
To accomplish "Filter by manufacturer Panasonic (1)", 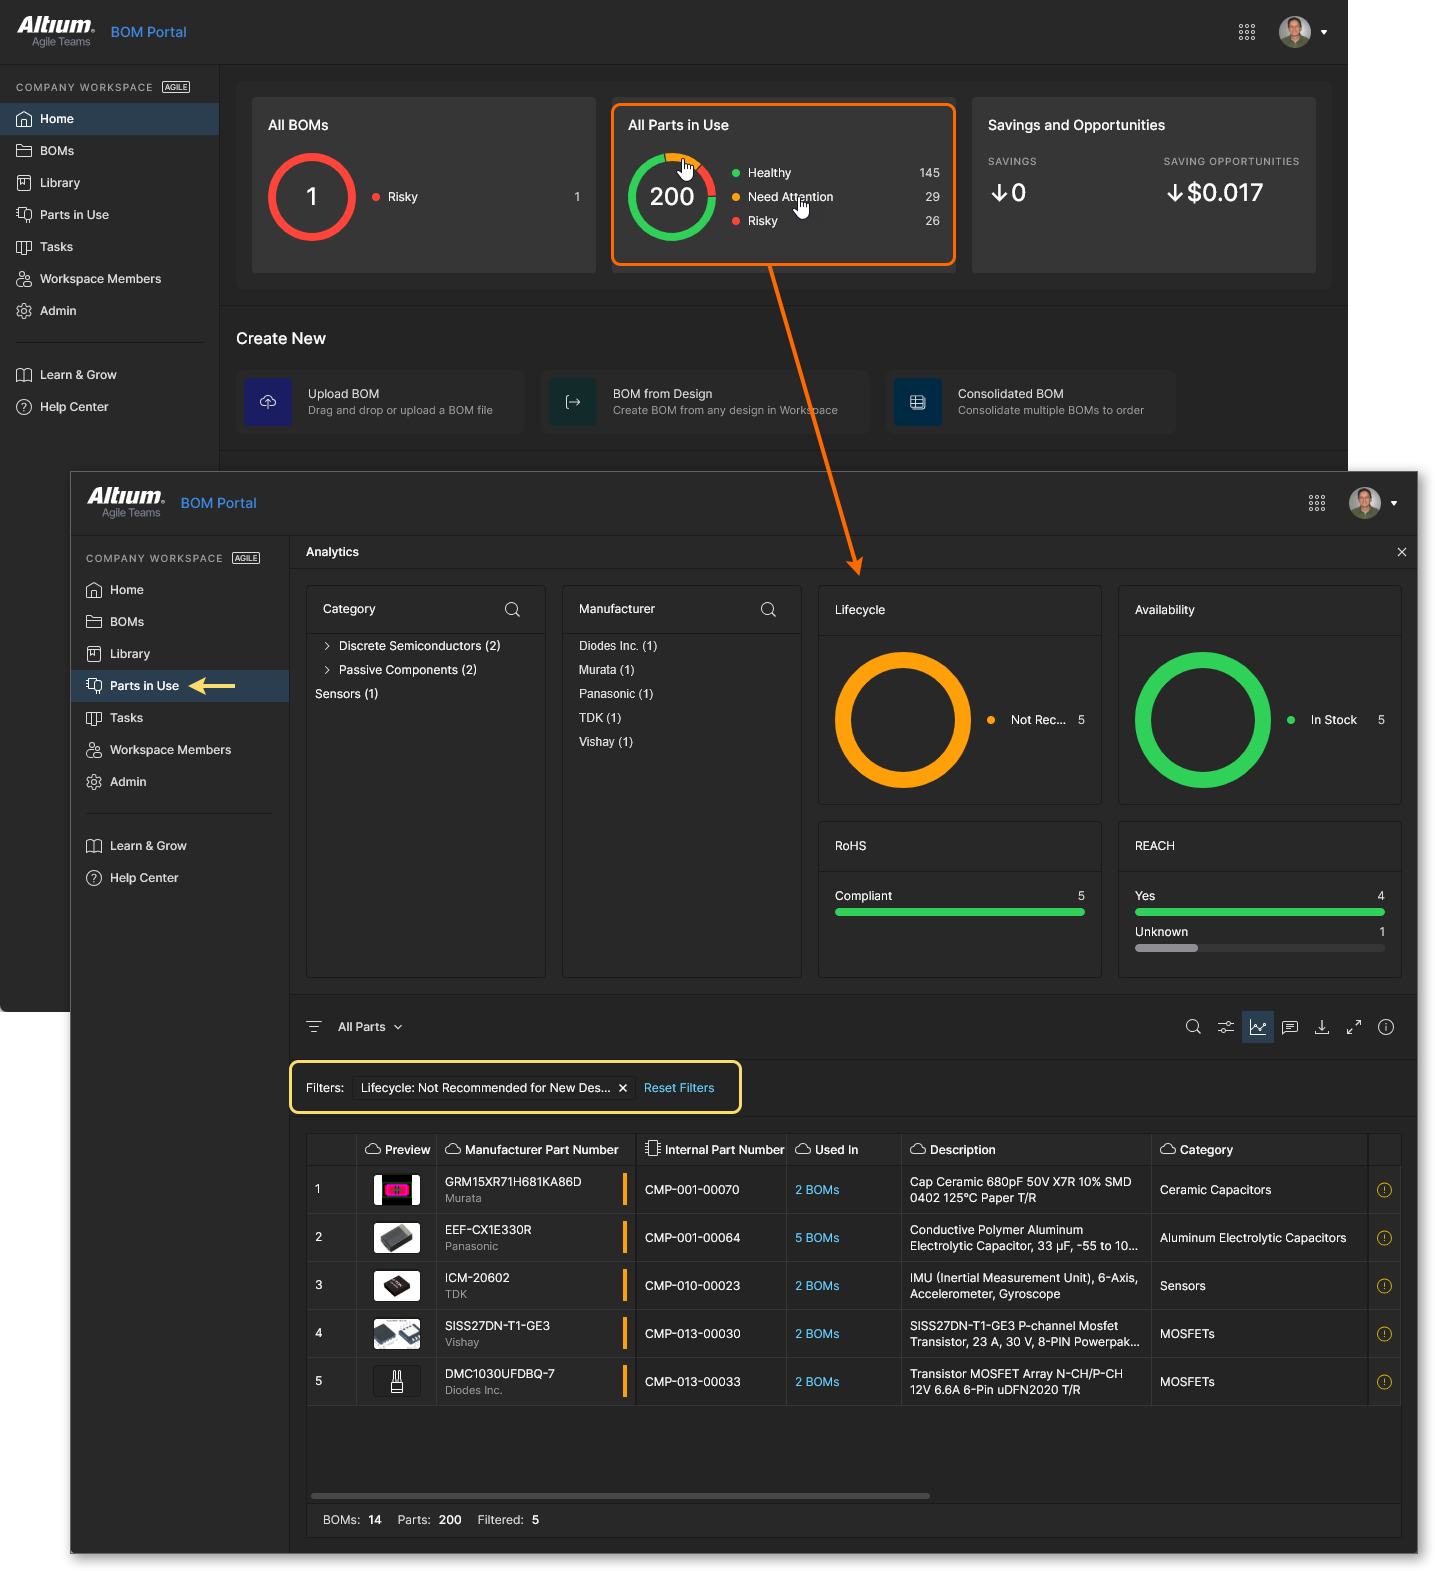I will click(x=616, y=694).
